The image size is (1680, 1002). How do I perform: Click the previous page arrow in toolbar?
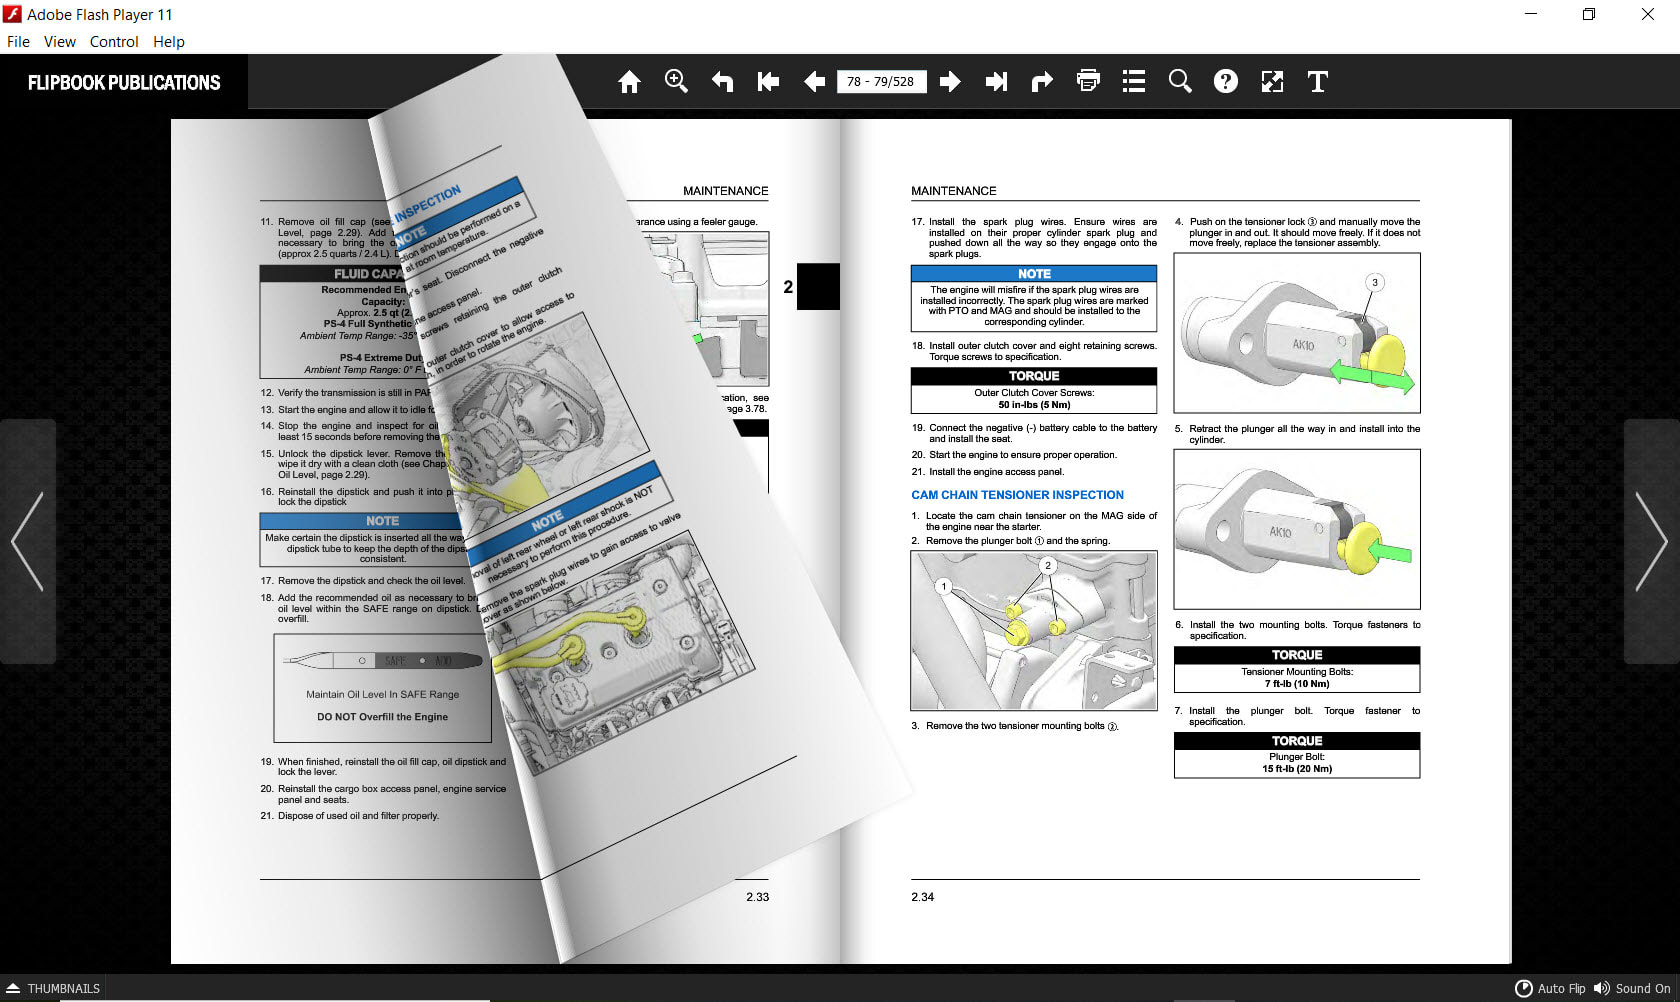(x=814, y=82)
